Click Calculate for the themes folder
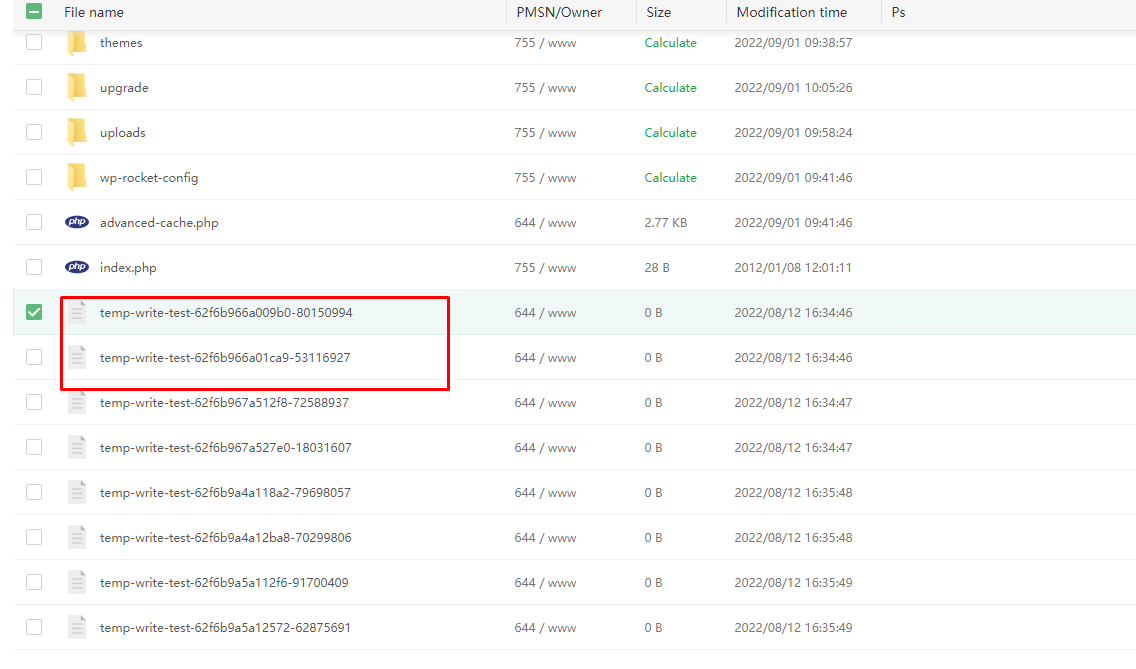1136x669 pixels. (x=670, y=42)
